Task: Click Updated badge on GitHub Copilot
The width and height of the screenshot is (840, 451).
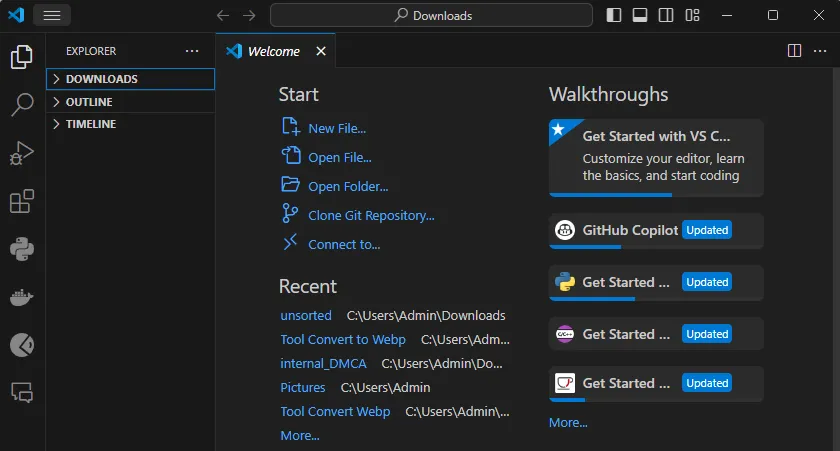Action: pos(707,230)
